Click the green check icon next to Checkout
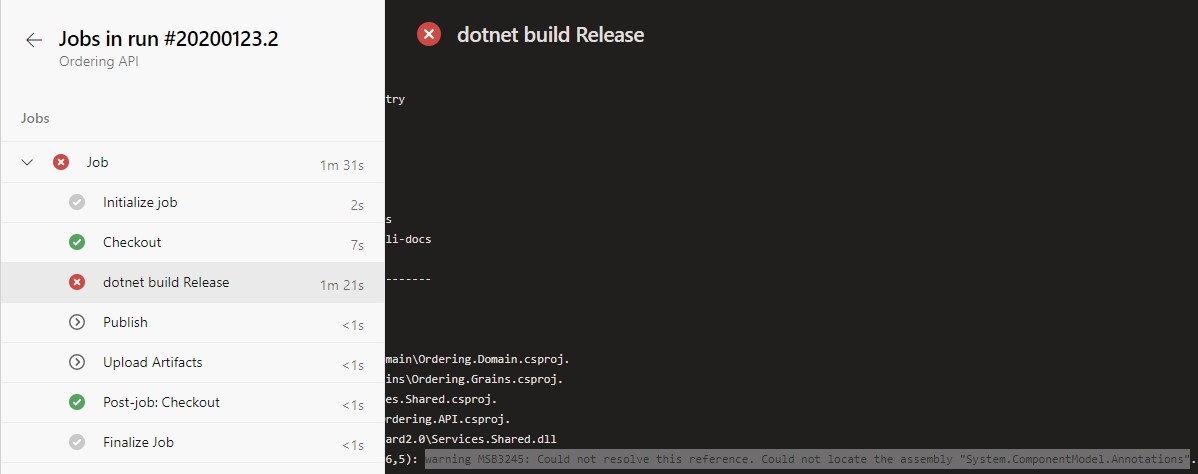Image resolution: width=1198 pixels, height=474 pixels. [77, 242]
